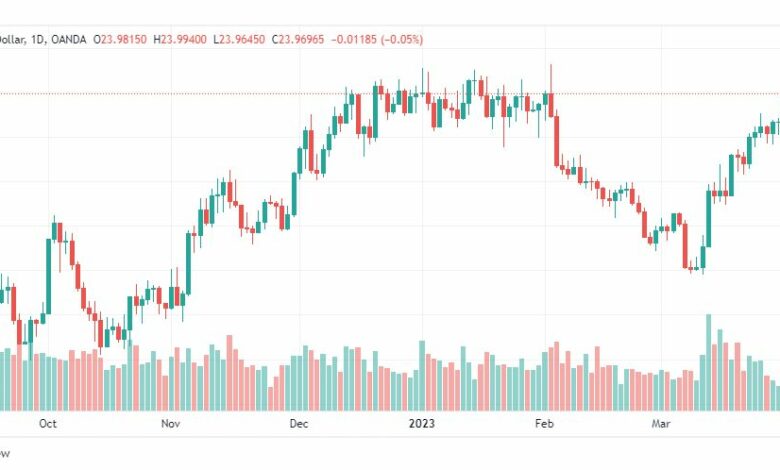
Task: Click the Mar label on the time axis
Action: 661,423
